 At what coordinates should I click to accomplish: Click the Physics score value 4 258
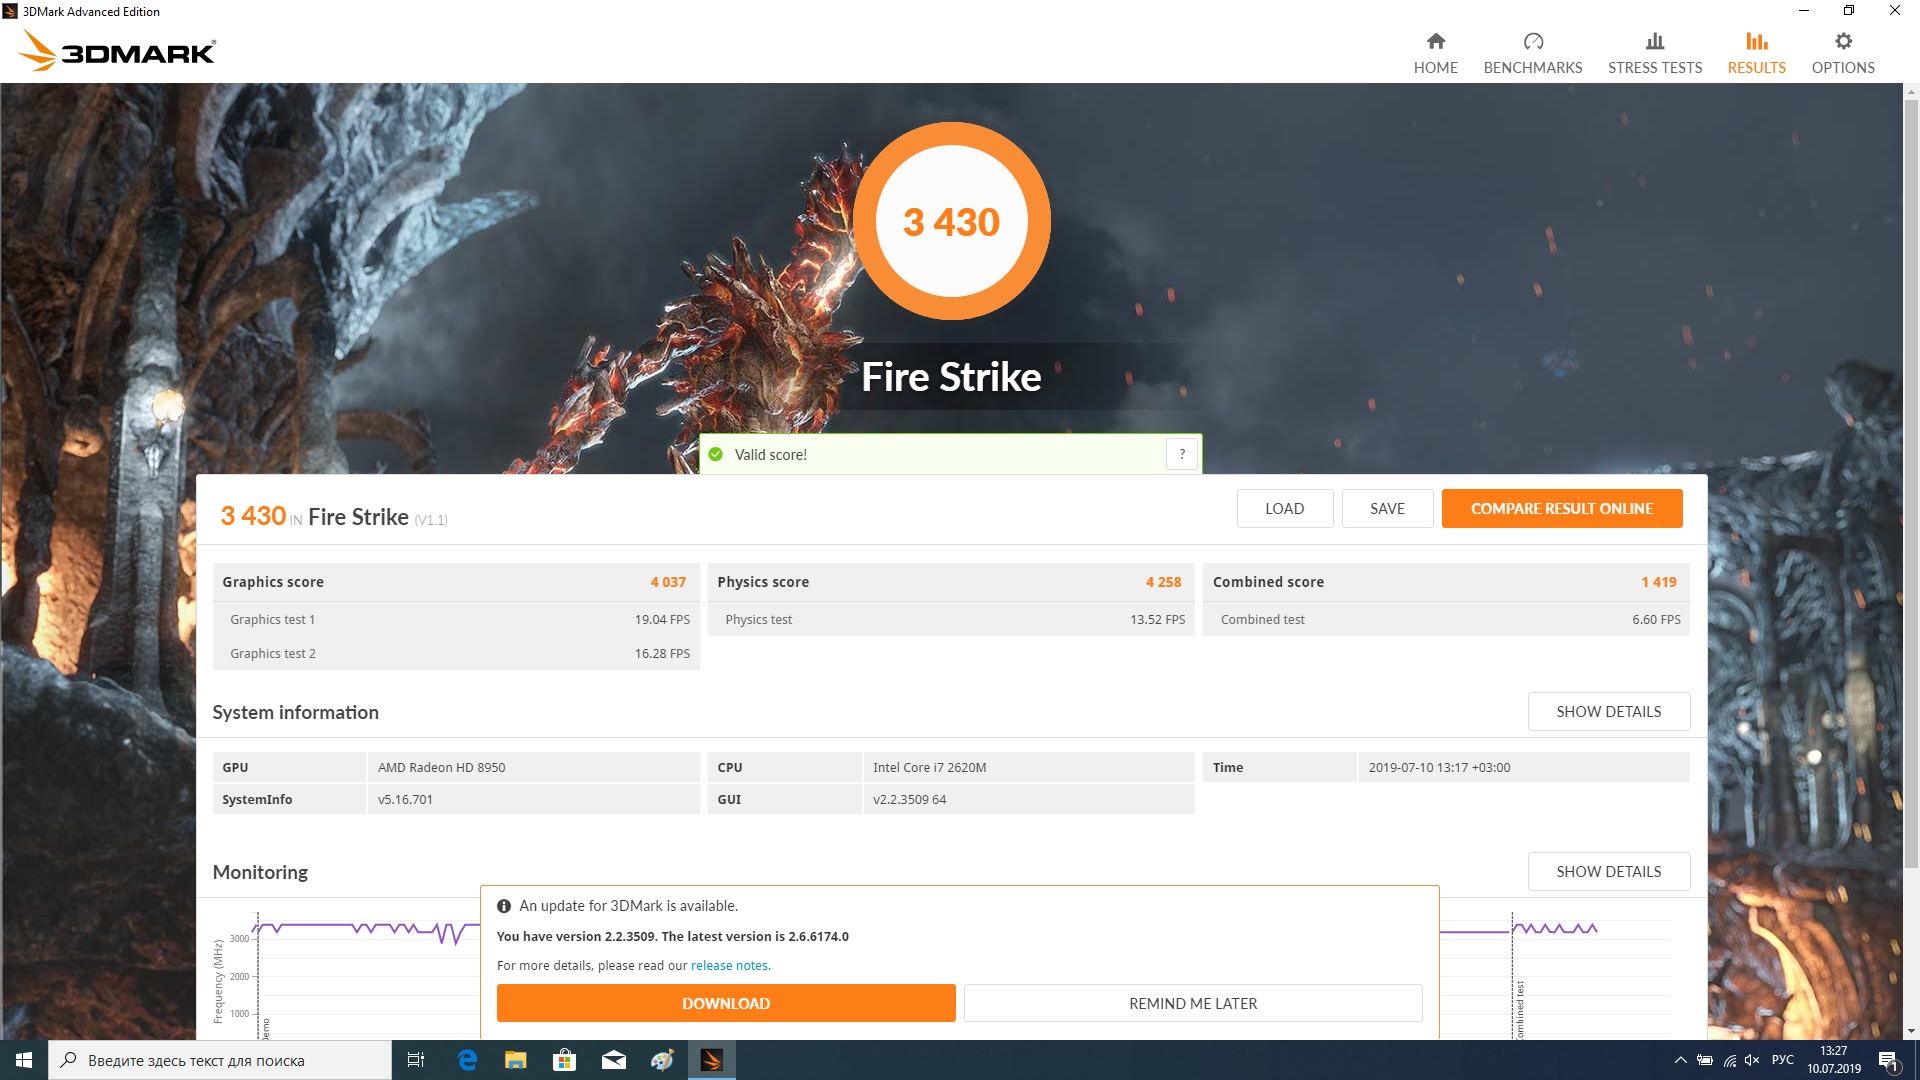point(1163,582)
